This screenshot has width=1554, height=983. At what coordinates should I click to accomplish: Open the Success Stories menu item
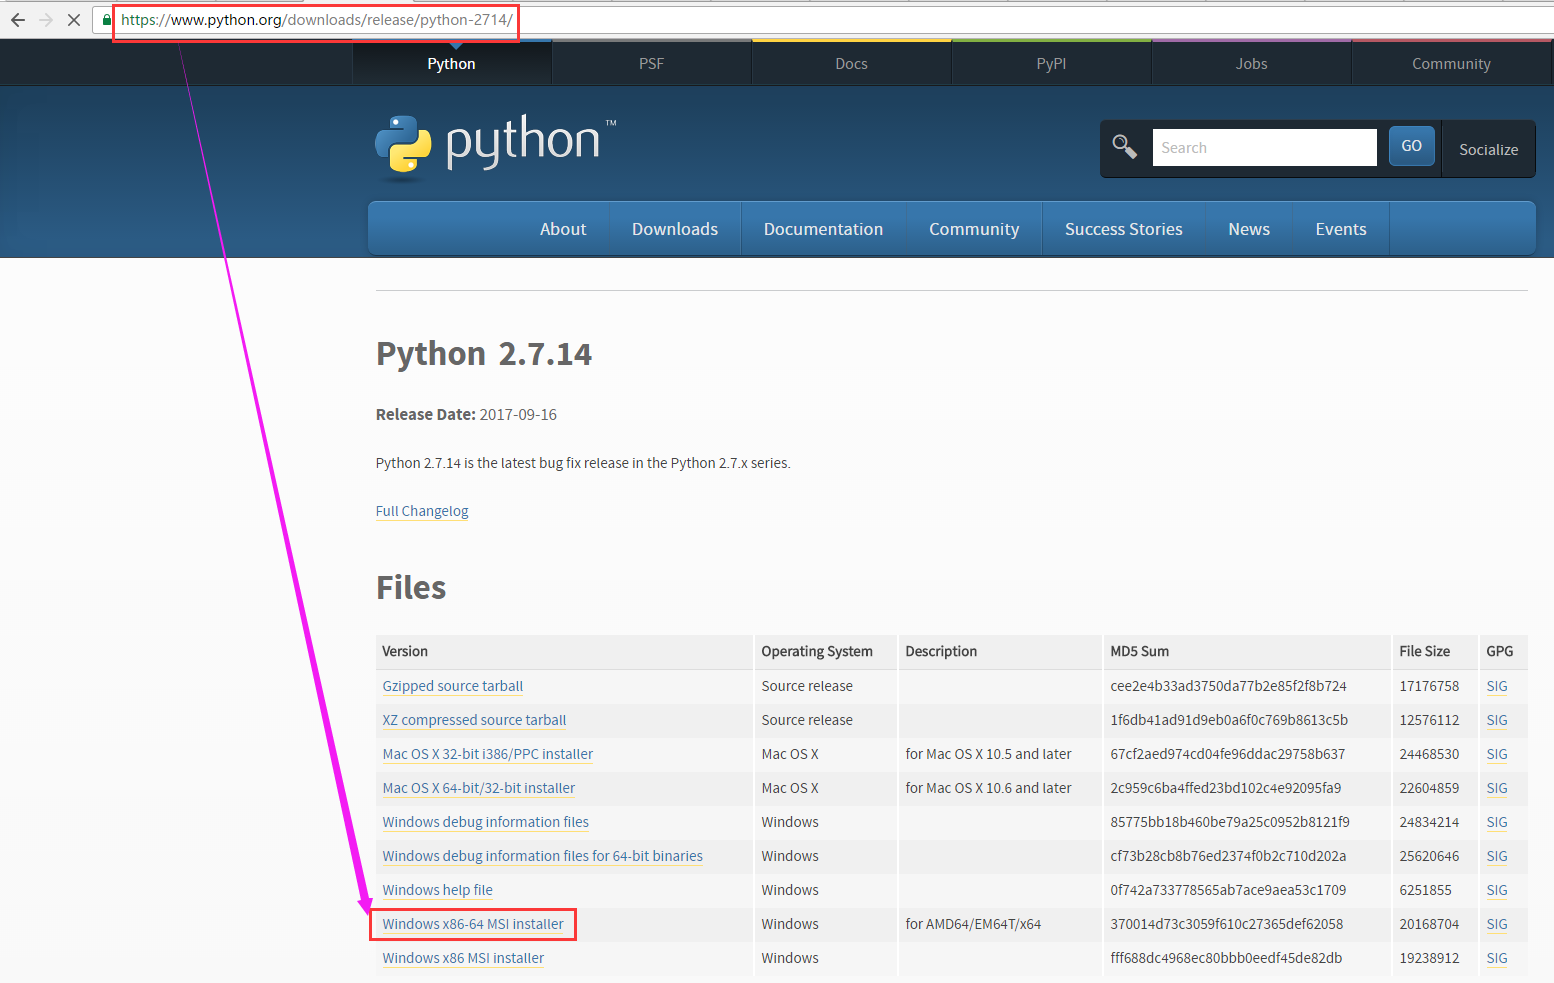pos(1123,229)
